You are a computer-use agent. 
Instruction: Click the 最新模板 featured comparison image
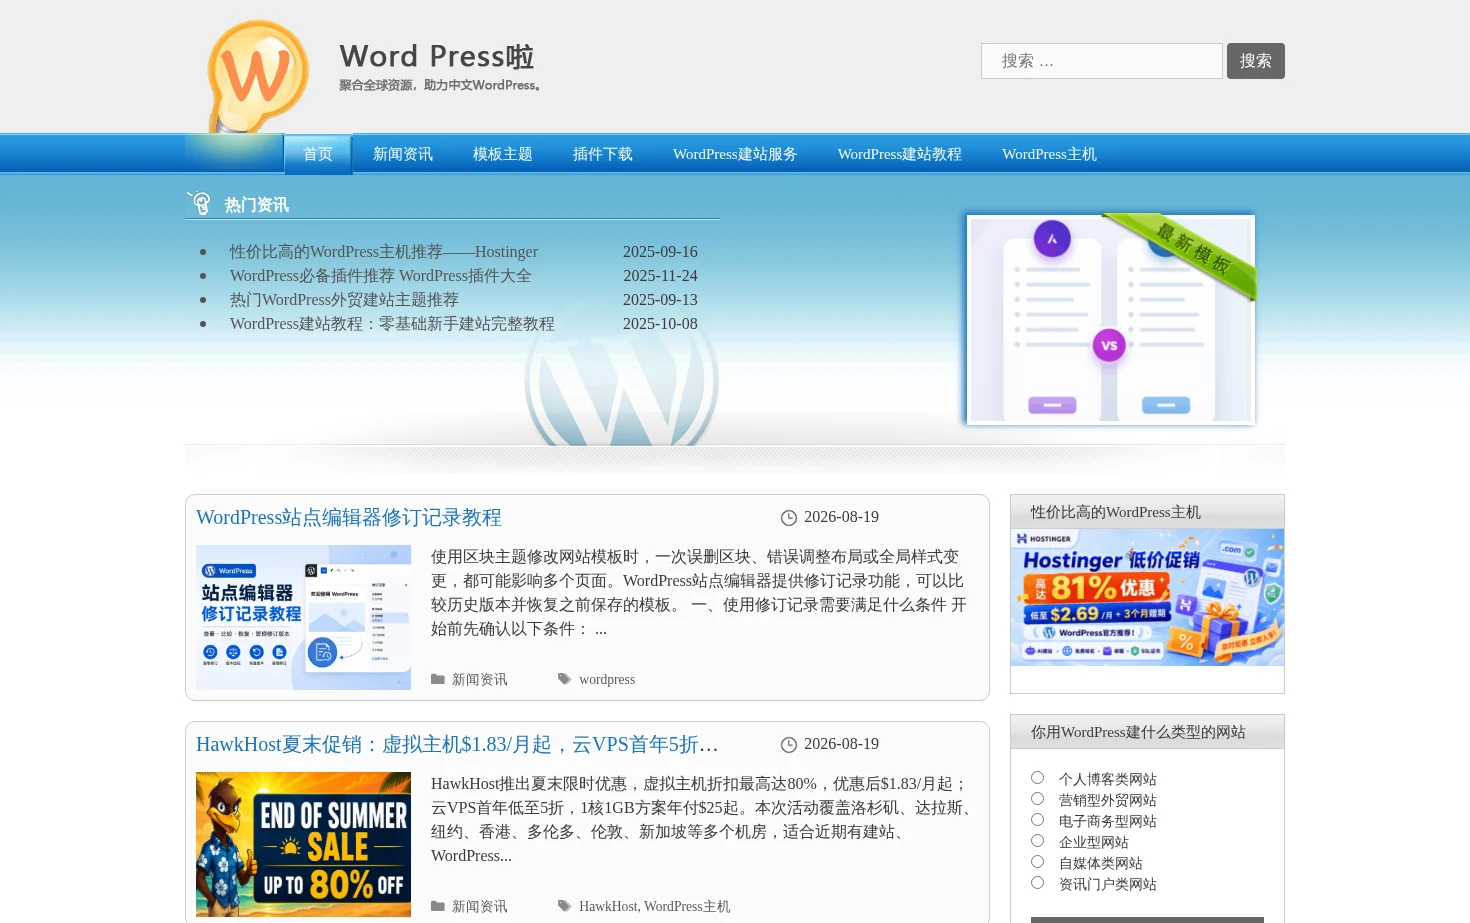point(1111,320)
